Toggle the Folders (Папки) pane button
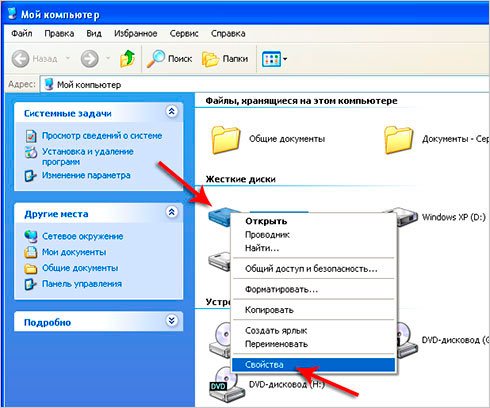Screen dimensions: 490x408 pos(225,59)
